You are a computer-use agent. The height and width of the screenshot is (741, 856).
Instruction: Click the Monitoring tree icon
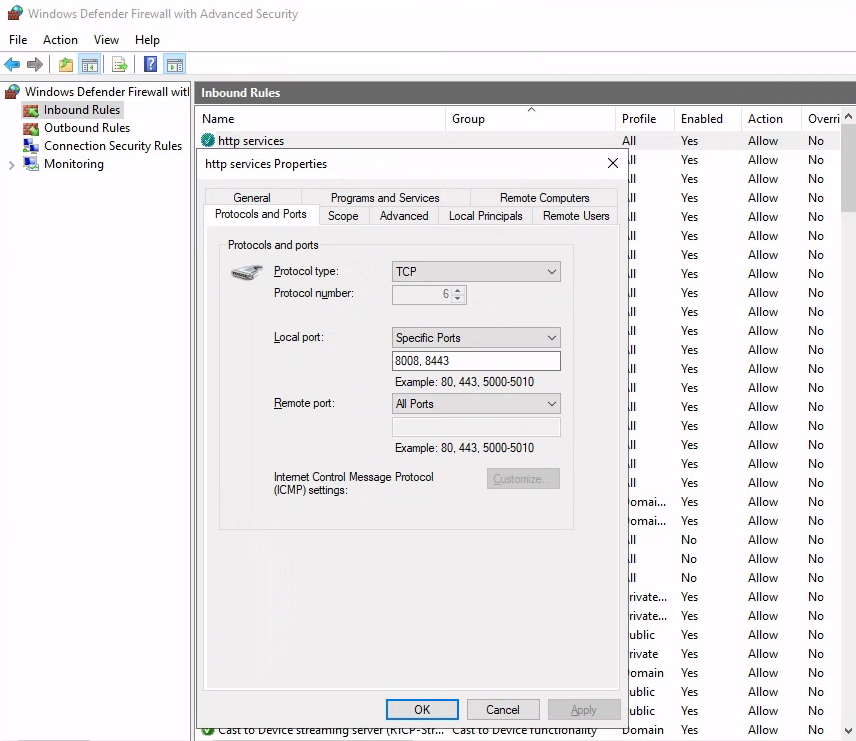31,164
